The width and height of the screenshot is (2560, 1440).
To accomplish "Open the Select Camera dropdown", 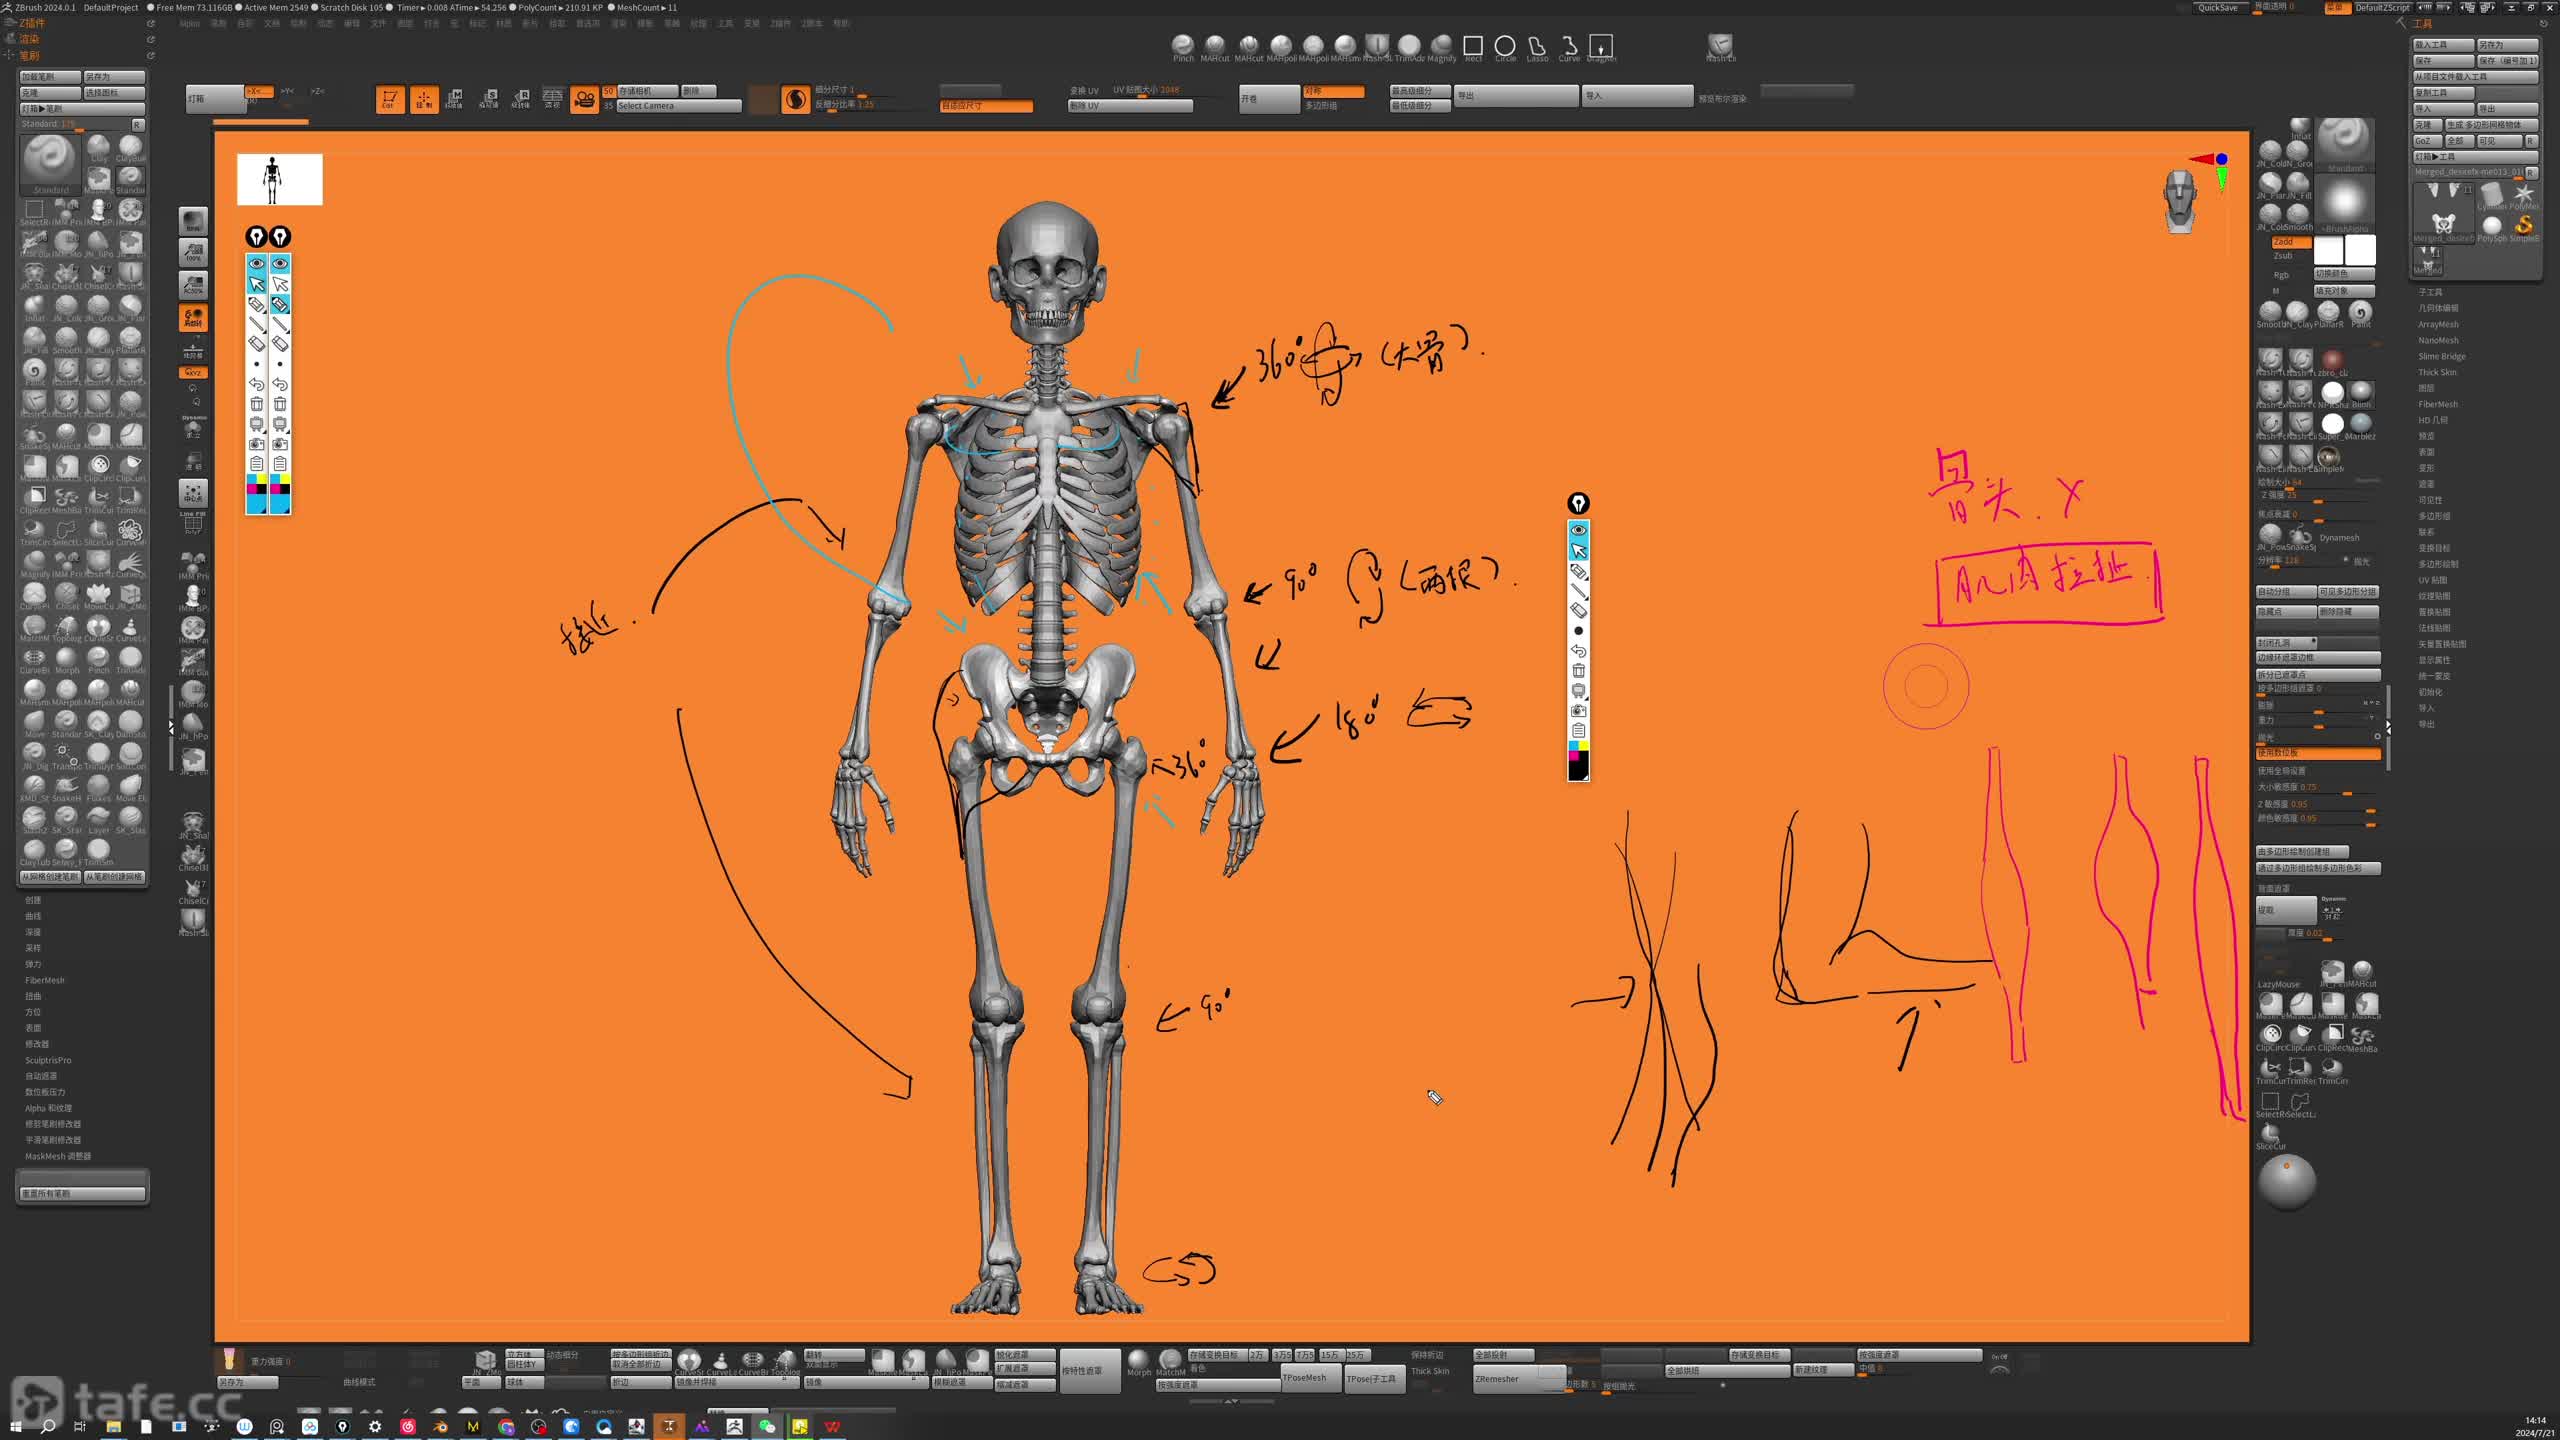I will pos(678,106).
